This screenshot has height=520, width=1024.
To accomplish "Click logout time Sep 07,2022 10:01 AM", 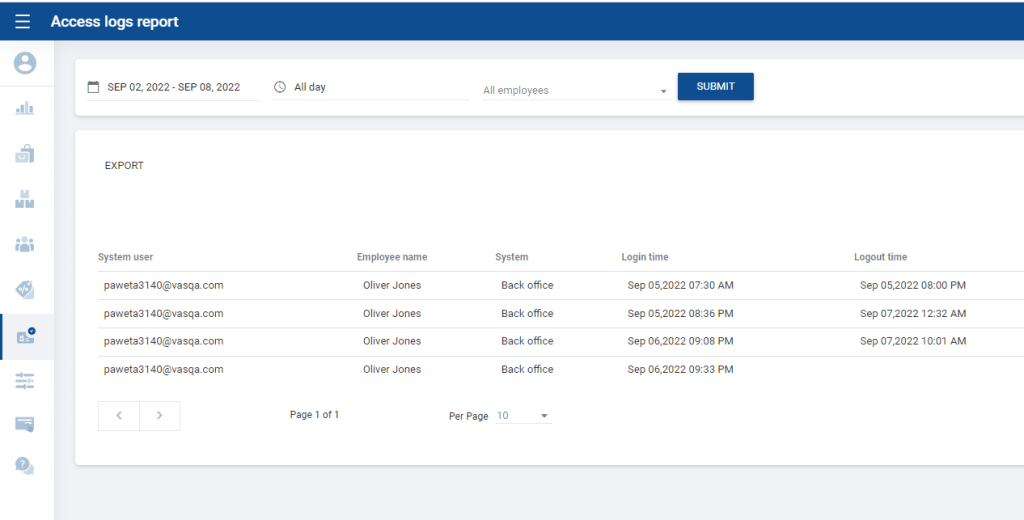I will [913, 341].
